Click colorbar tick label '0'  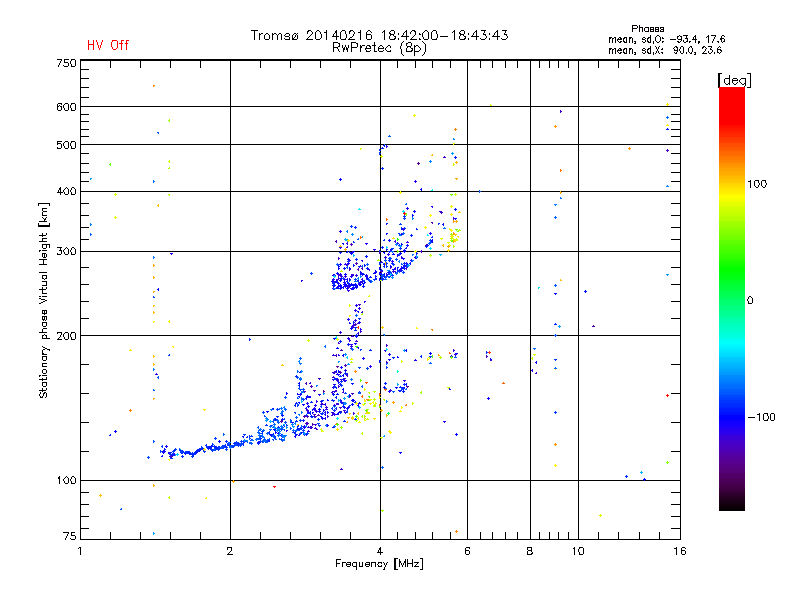point(750,301)
